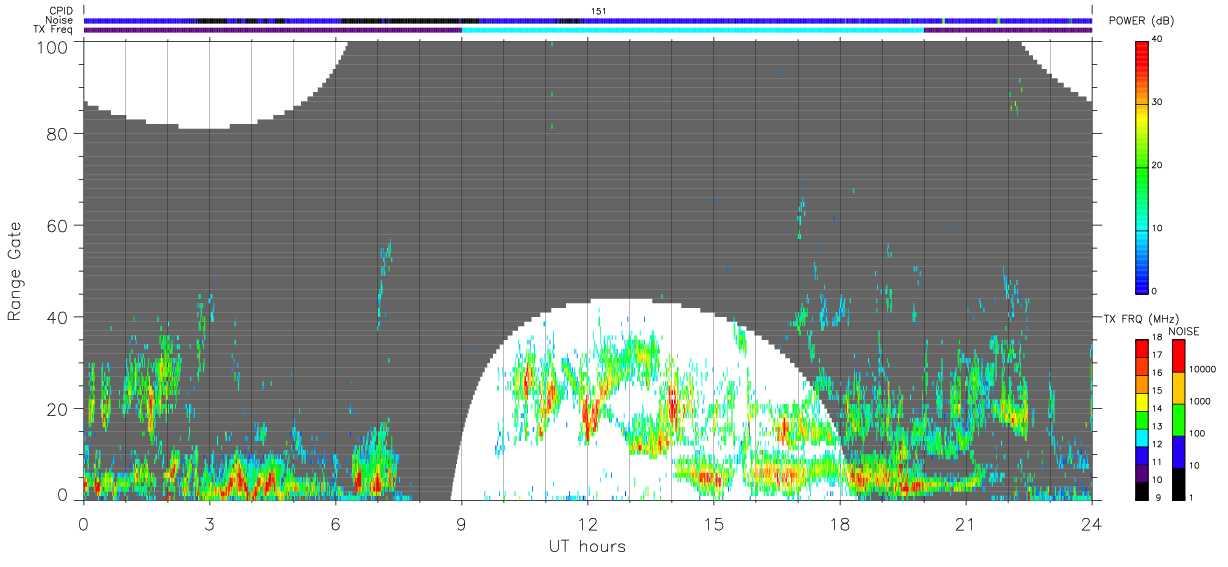
Task: Click the 15 tick on the UT hours axis
Action: tap(714, 523)
